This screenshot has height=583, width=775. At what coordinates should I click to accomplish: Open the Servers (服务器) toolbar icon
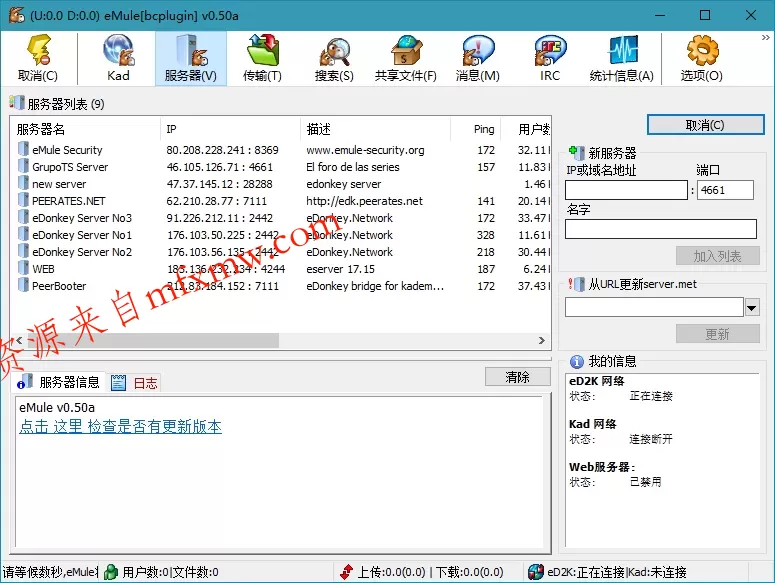191,50
